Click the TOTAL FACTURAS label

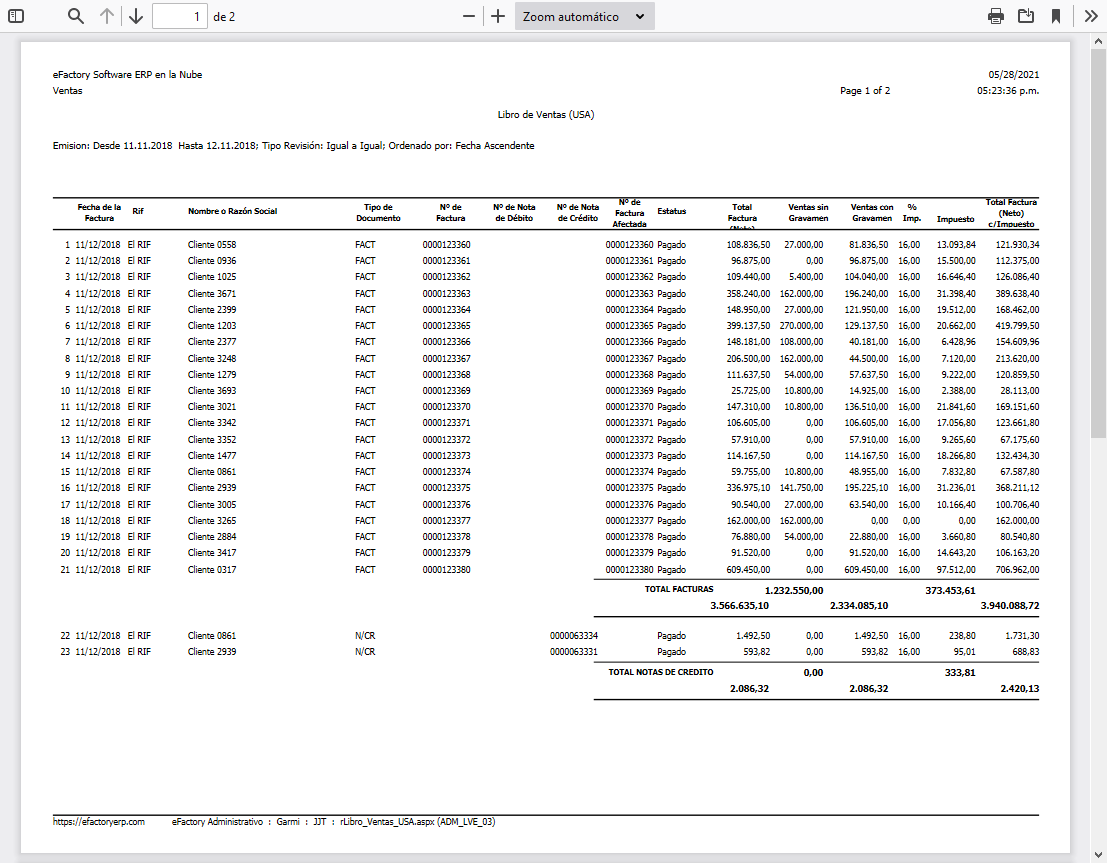[x=679, y=590]
